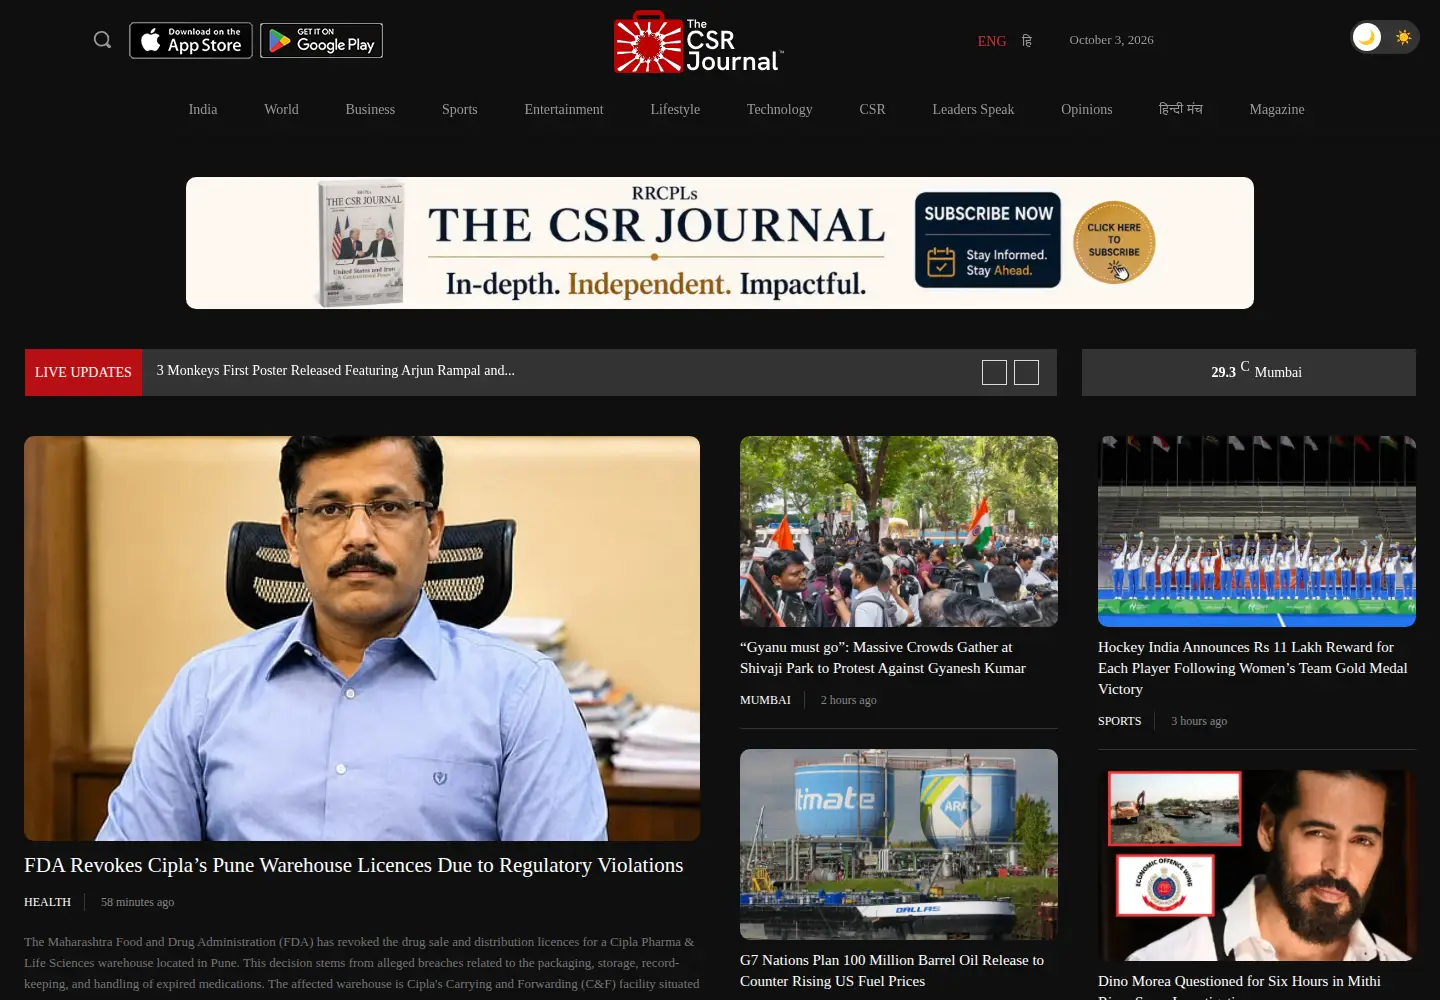Open the Sports section

(460, 109)
